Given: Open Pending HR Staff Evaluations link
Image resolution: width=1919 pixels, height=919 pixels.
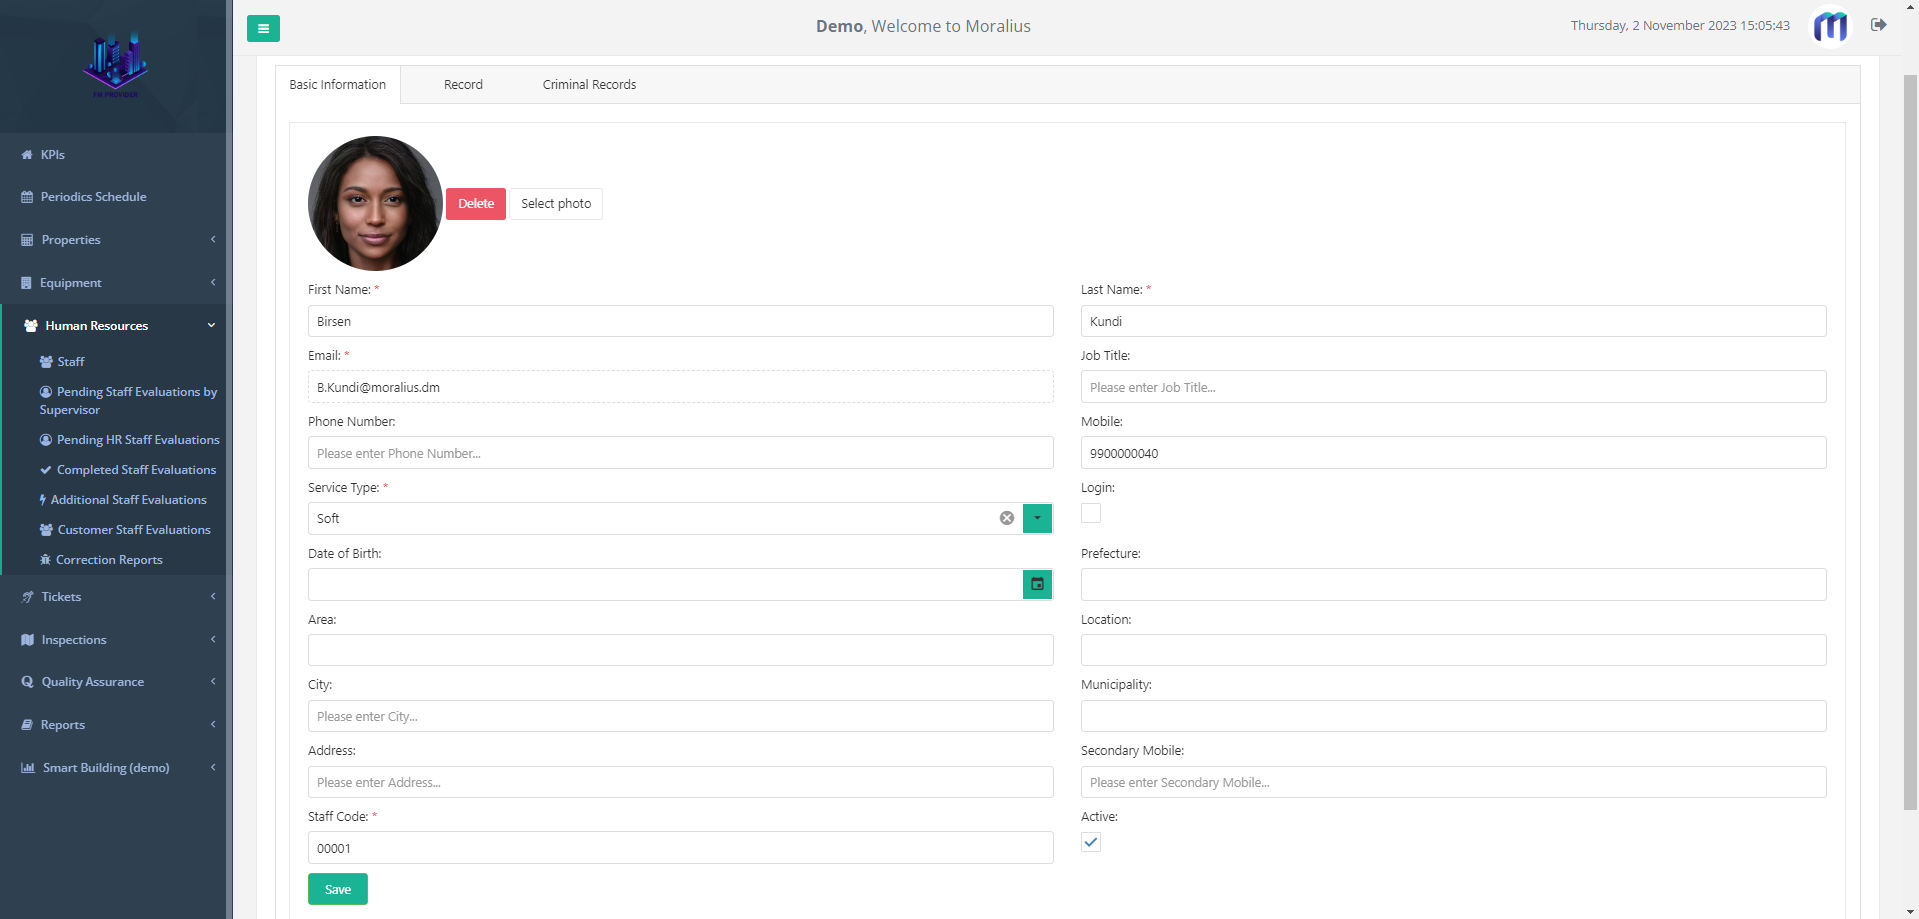Looking at the screenshot, I should coord(138,440).
